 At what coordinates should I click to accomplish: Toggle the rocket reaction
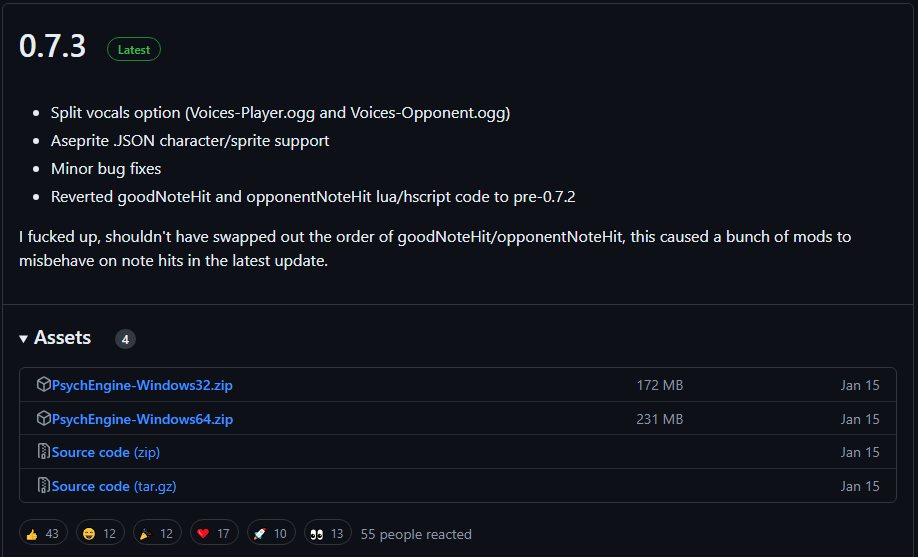(x=271, y=534)
